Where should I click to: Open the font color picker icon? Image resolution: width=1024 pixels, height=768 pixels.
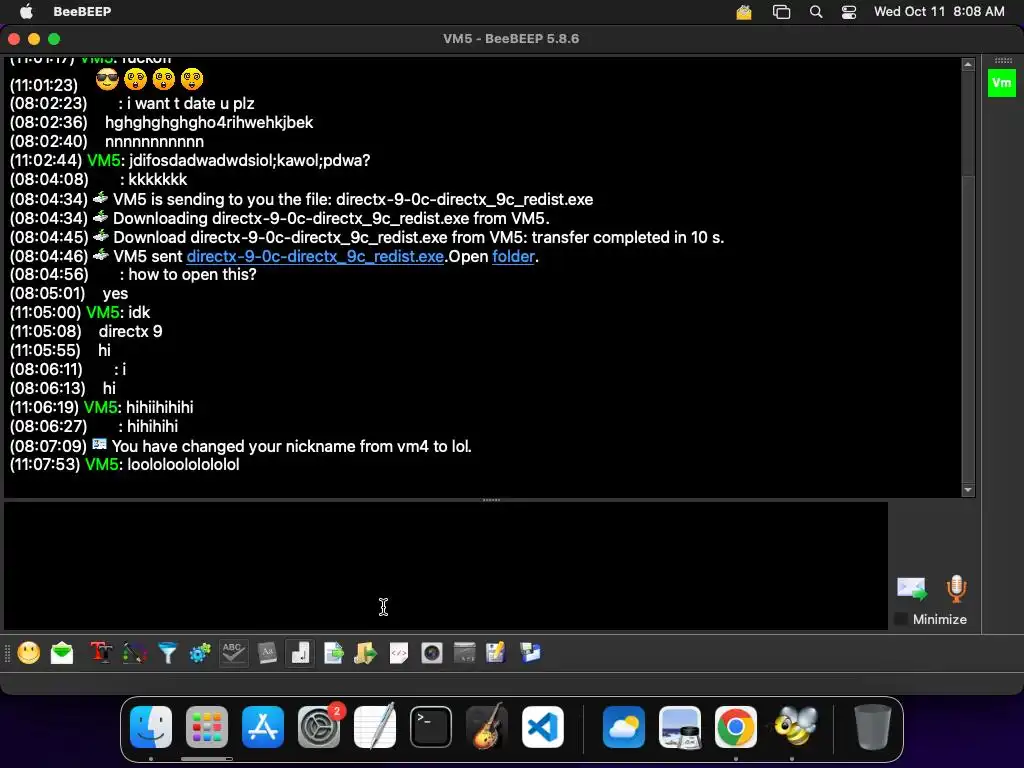(135, 652)
